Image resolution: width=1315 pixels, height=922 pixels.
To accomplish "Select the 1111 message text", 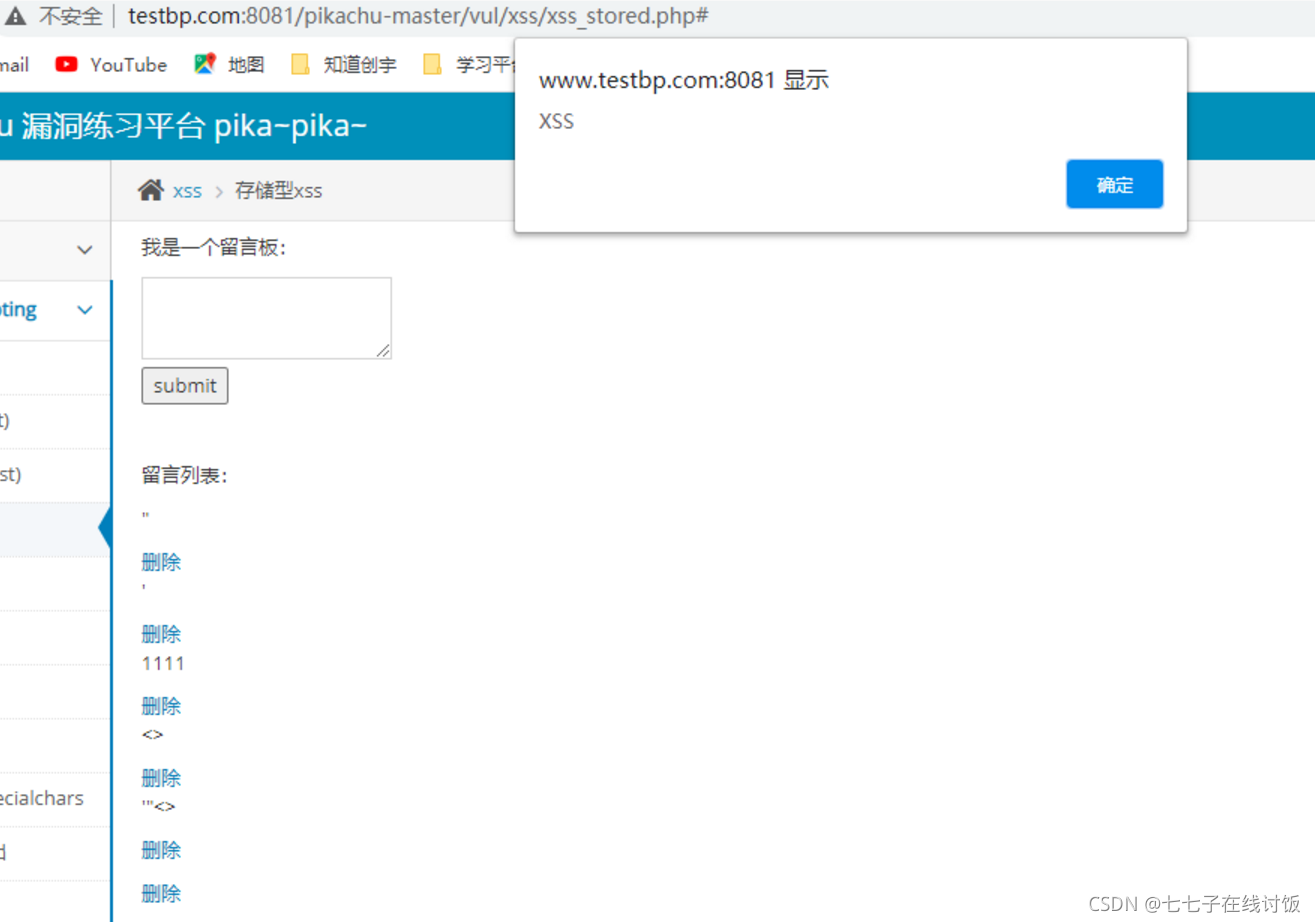I will point(163,663).
